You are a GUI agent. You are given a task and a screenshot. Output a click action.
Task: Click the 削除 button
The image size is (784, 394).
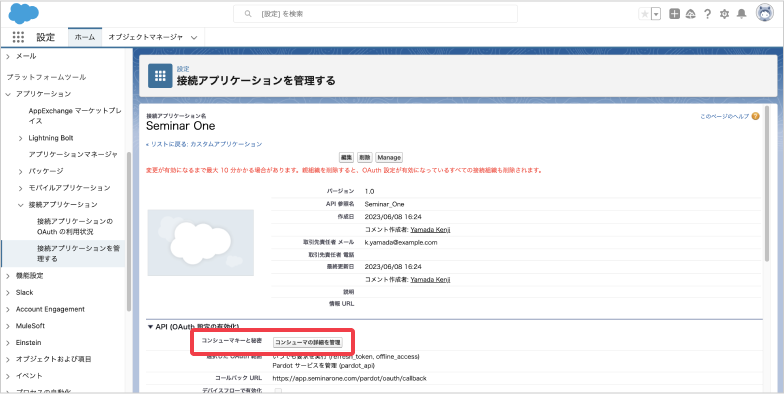pyautogui.click(x=364, y=158)
